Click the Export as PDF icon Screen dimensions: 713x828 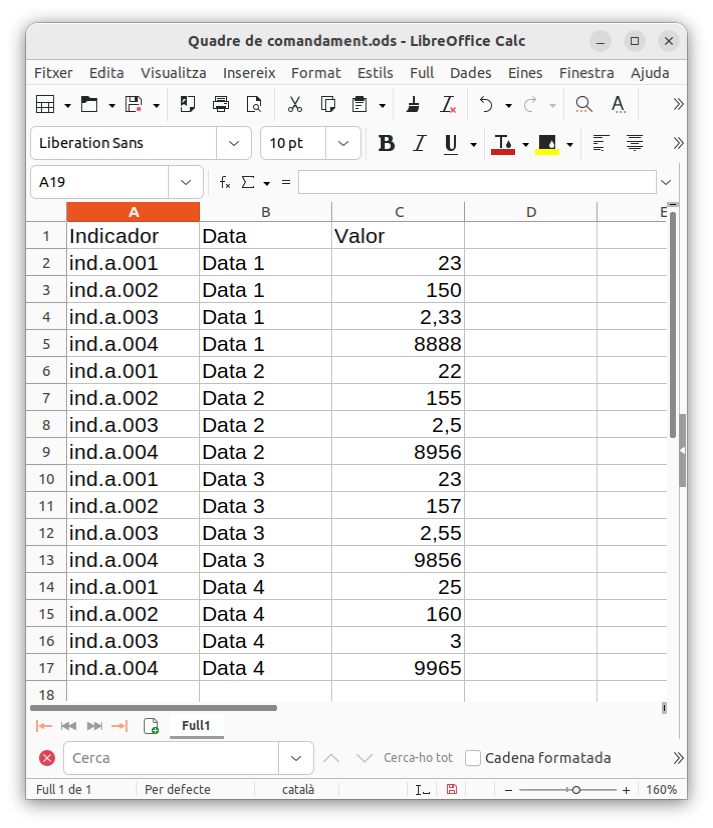coord(187,104)
